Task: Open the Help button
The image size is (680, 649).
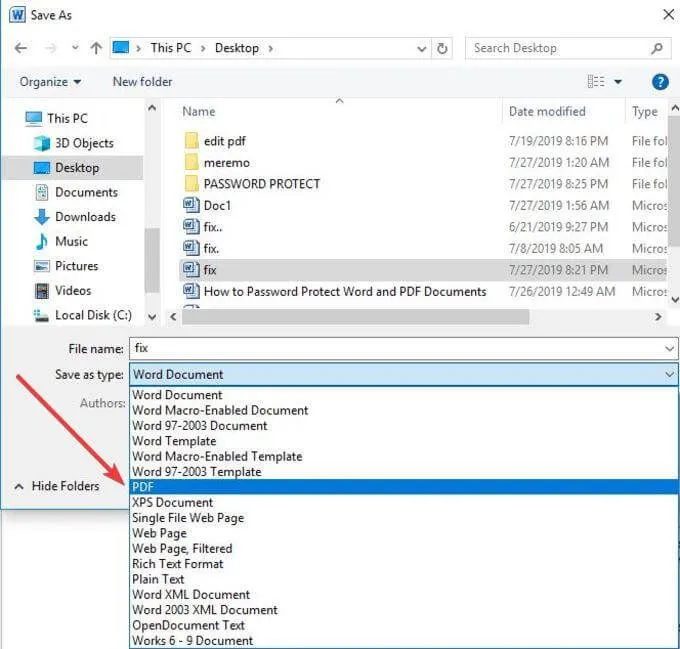Action: pos(660,82)
